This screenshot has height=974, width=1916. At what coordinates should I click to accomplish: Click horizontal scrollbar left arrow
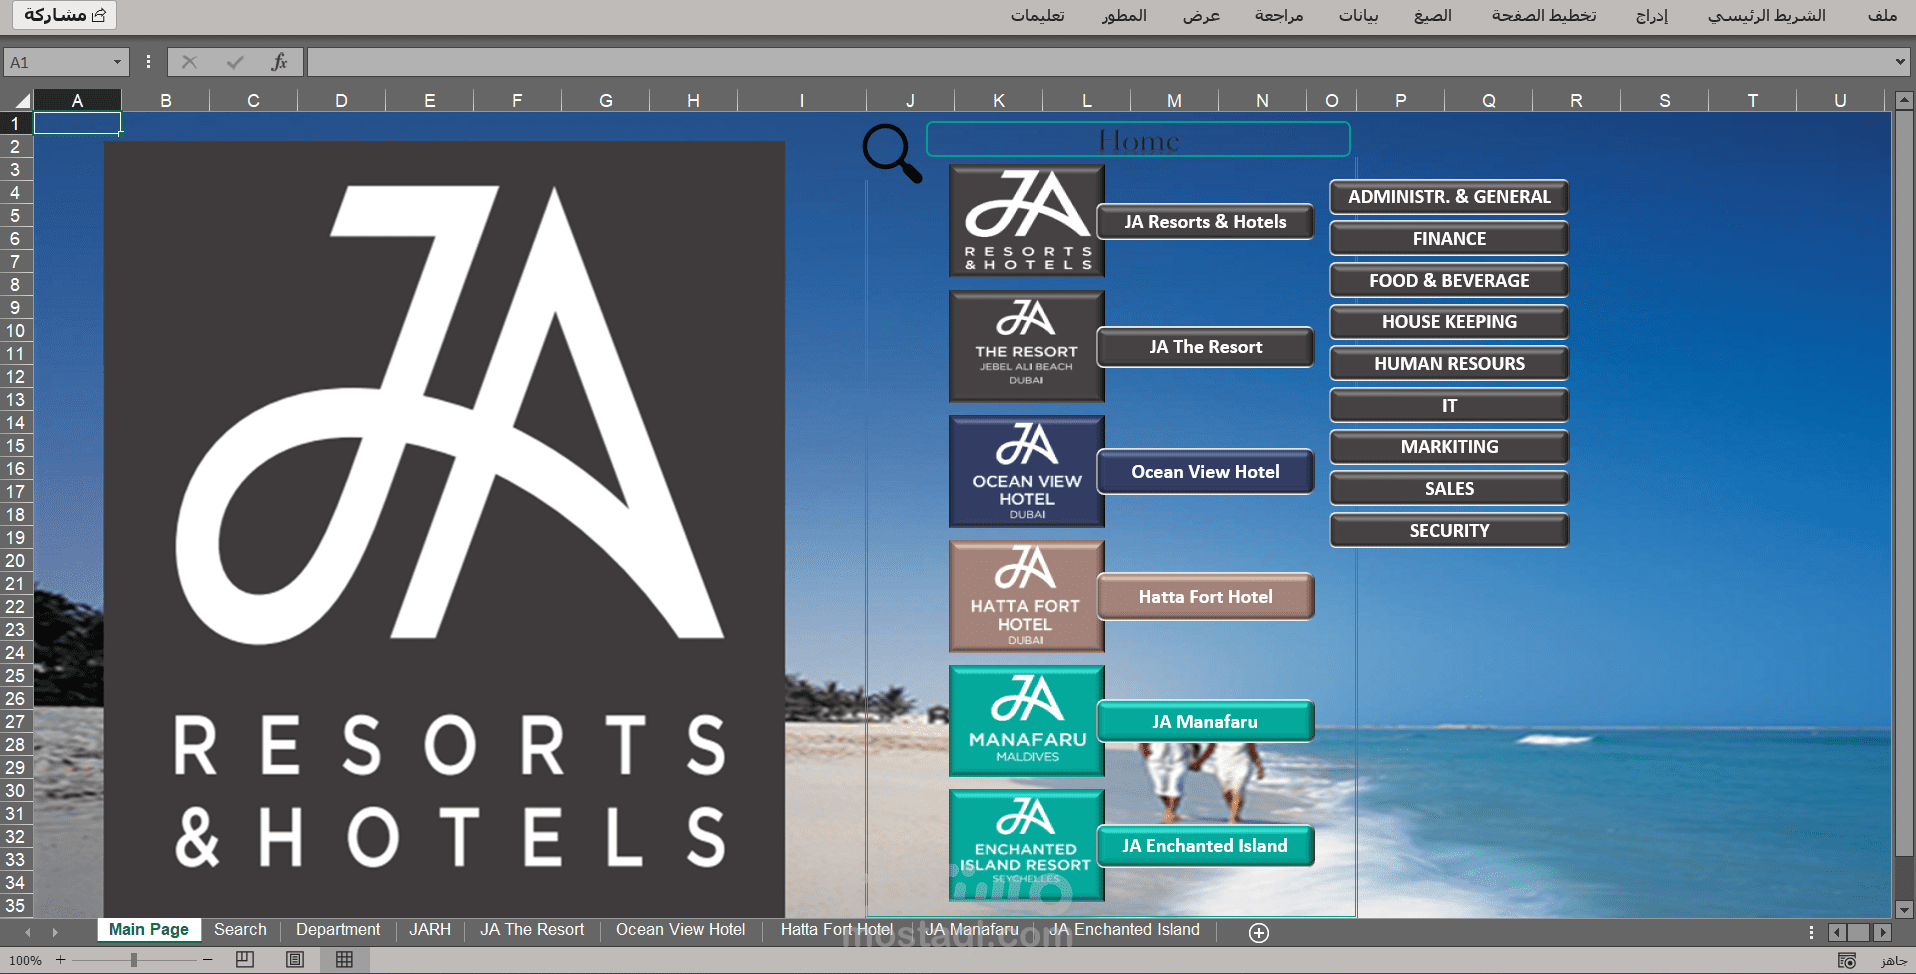pos(1837,932)
